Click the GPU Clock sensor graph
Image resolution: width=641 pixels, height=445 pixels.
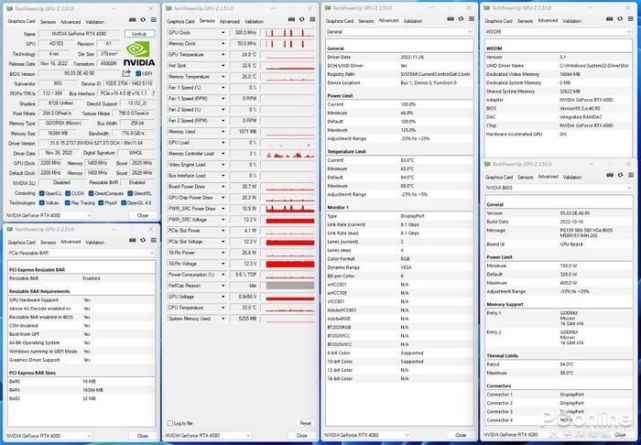point(288,33)
